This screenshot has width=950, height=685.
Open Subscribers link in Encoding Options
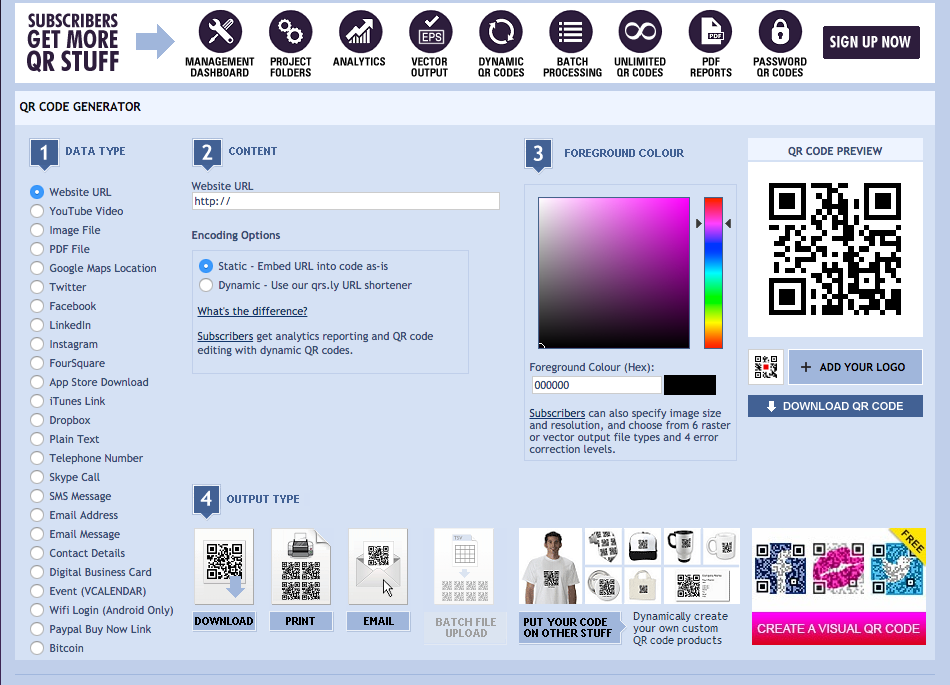click(225, 336)
